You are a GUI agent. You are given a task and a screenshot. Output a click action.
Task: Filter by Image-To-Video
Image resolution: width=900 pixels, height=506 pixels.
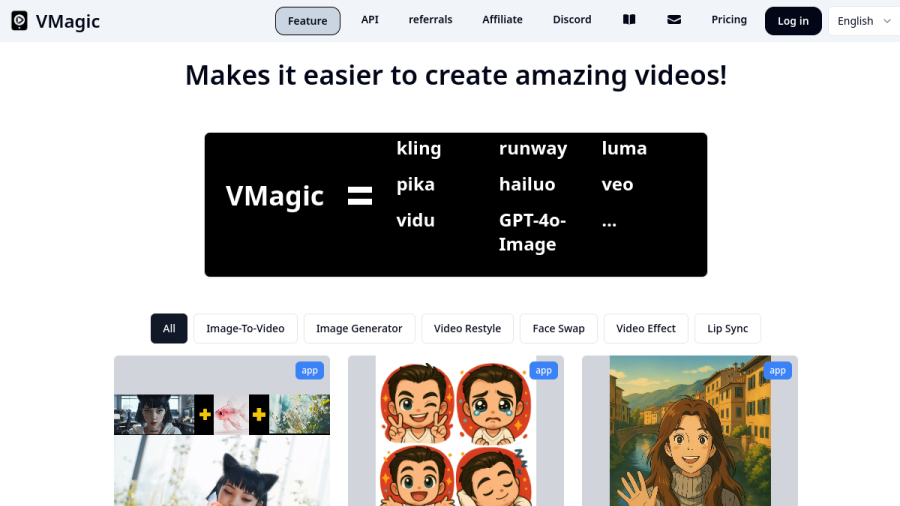[x=245, y=328]
